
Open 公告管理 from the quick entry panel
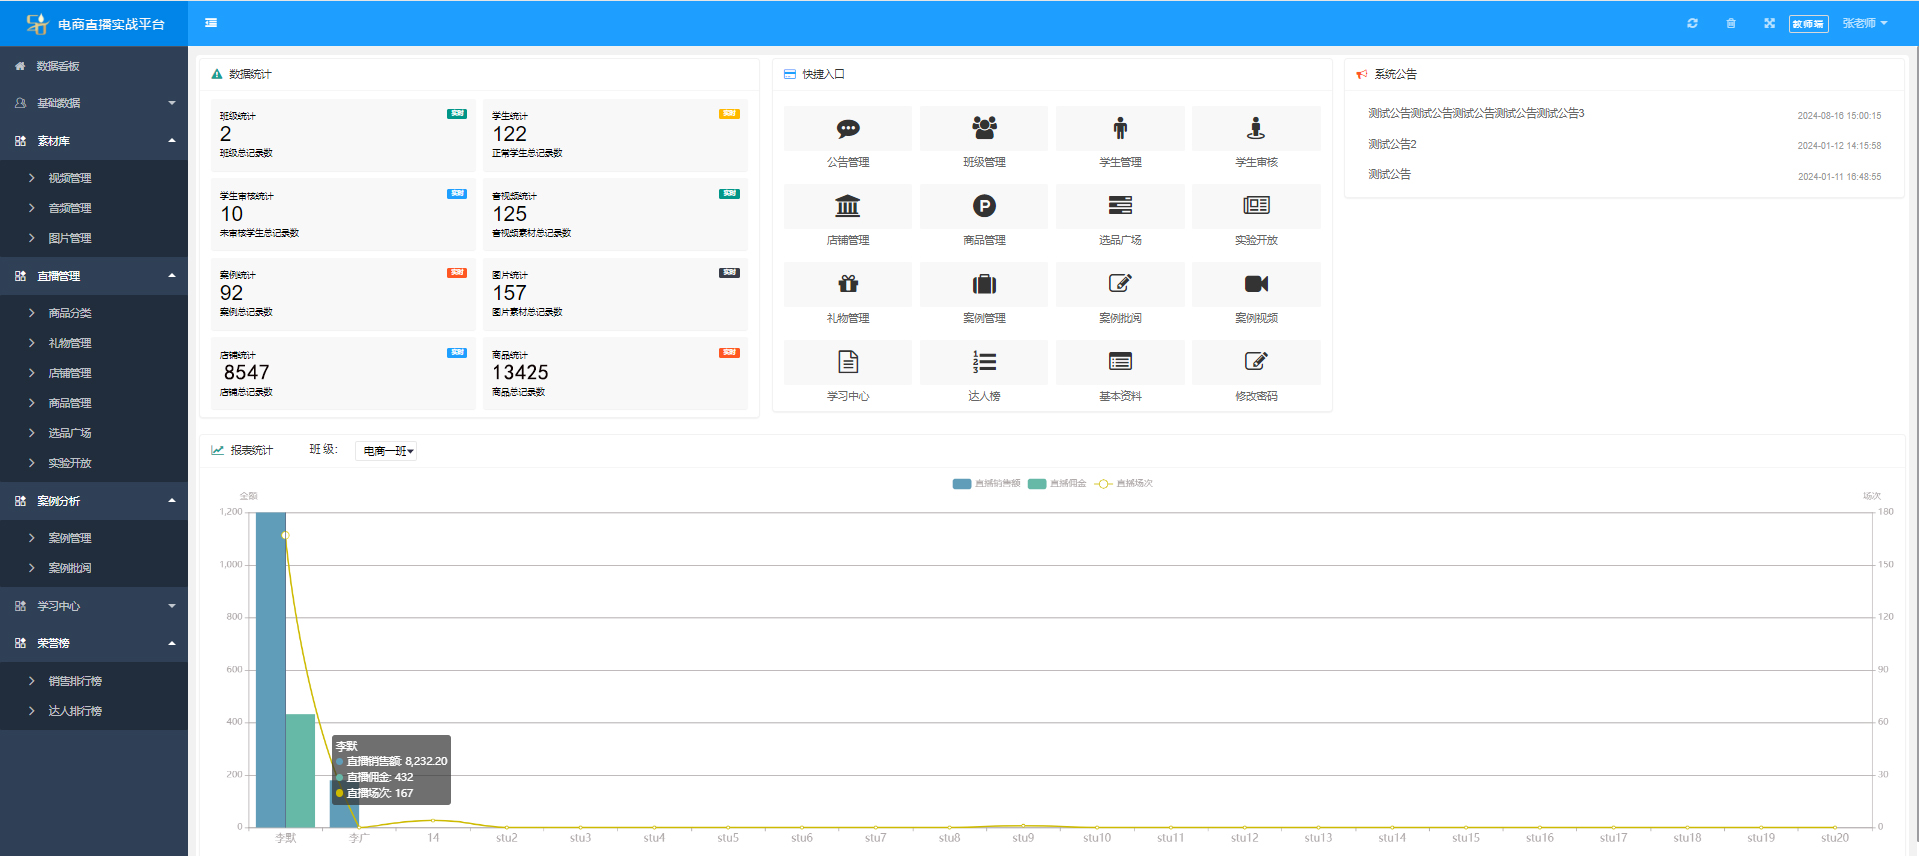[x=847, y=129]
